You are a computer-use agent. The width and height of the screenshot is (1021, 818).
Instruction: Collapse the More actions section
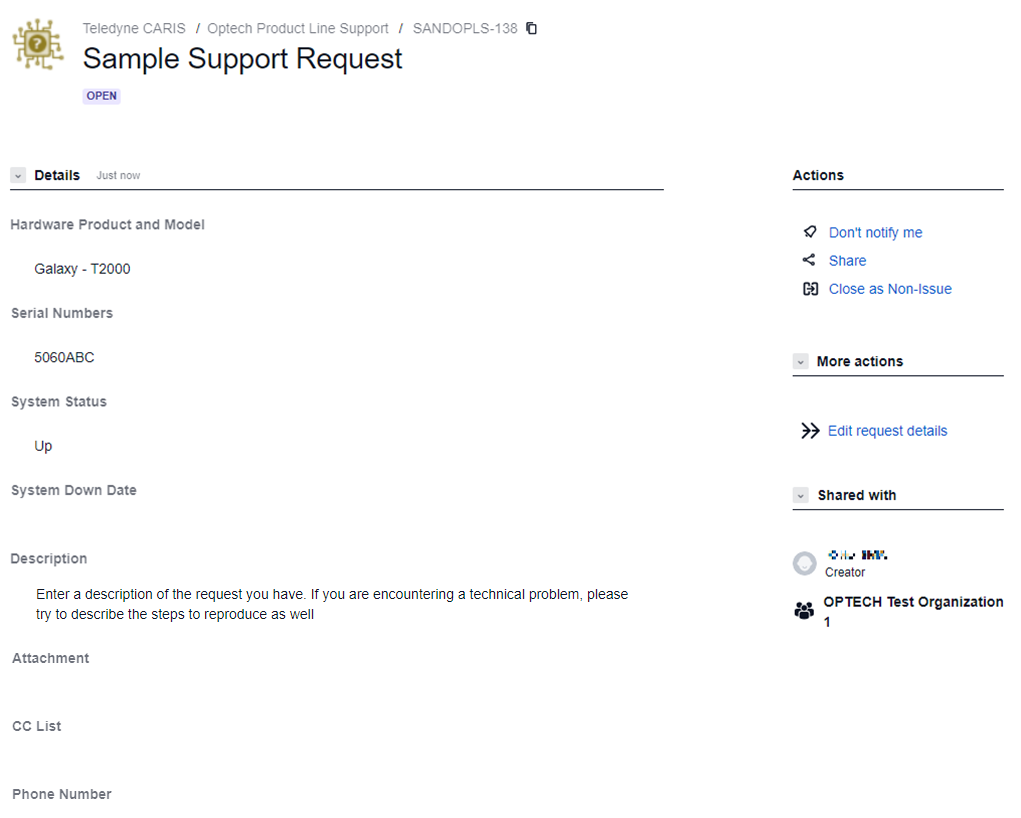[x=800, y=361]
